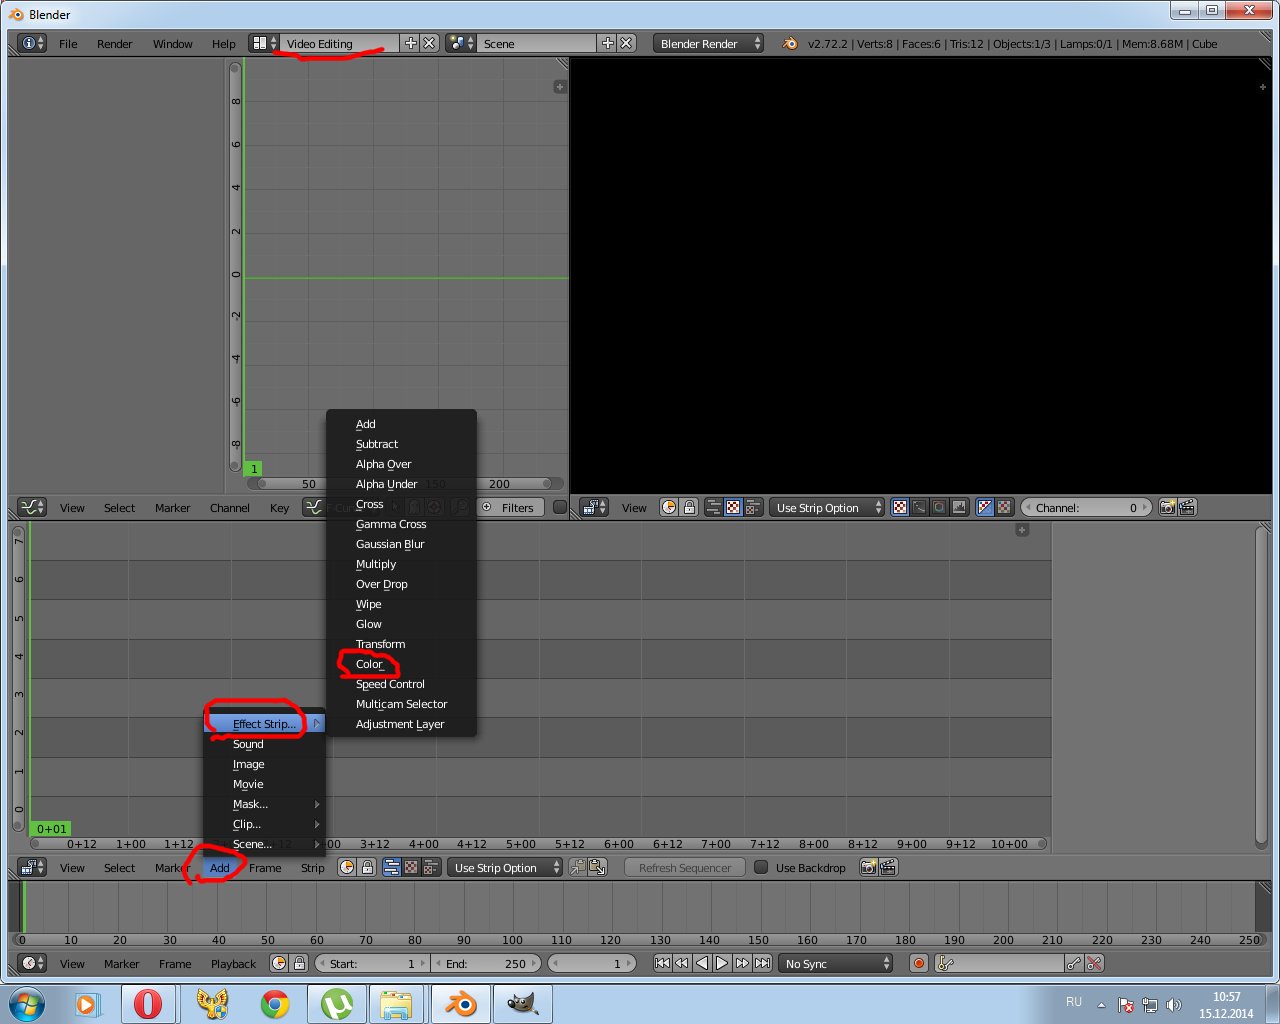Click the sequencer paste strips icon
The width and height of the screenshot is (1280, 1024).
coord(598,867)
